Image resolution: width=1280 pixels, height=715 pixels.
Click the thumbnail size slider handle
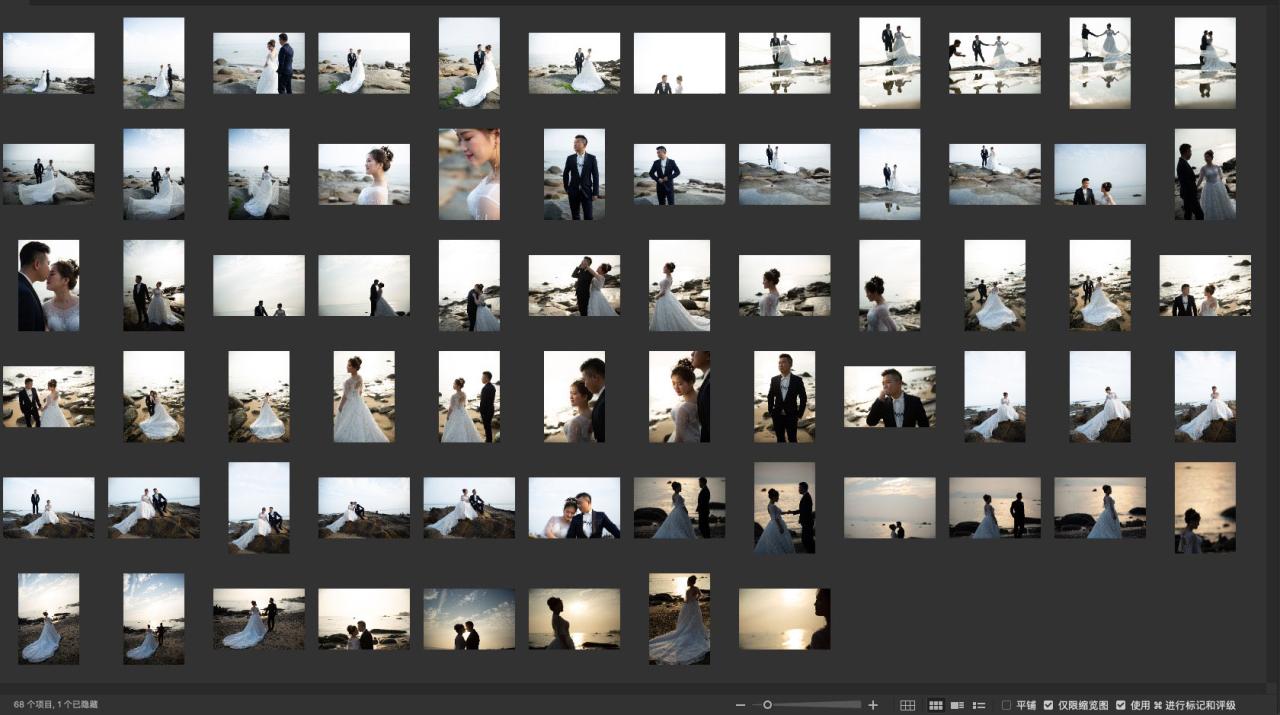[x=767, y=705]
